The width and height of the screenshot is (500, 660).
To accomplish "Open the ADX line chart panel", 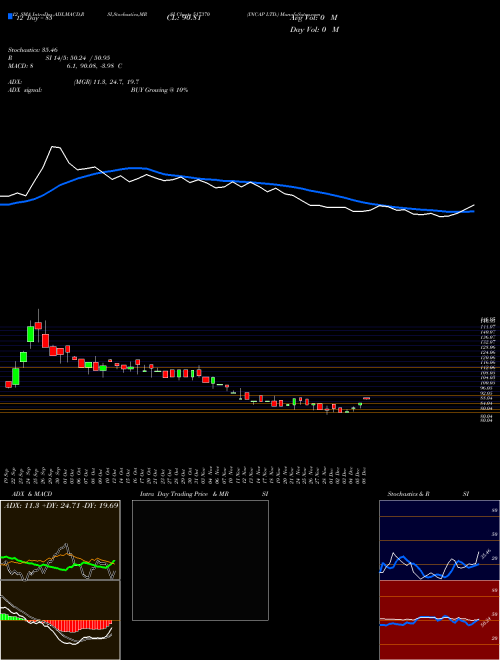I will click(x=60, y=540).
